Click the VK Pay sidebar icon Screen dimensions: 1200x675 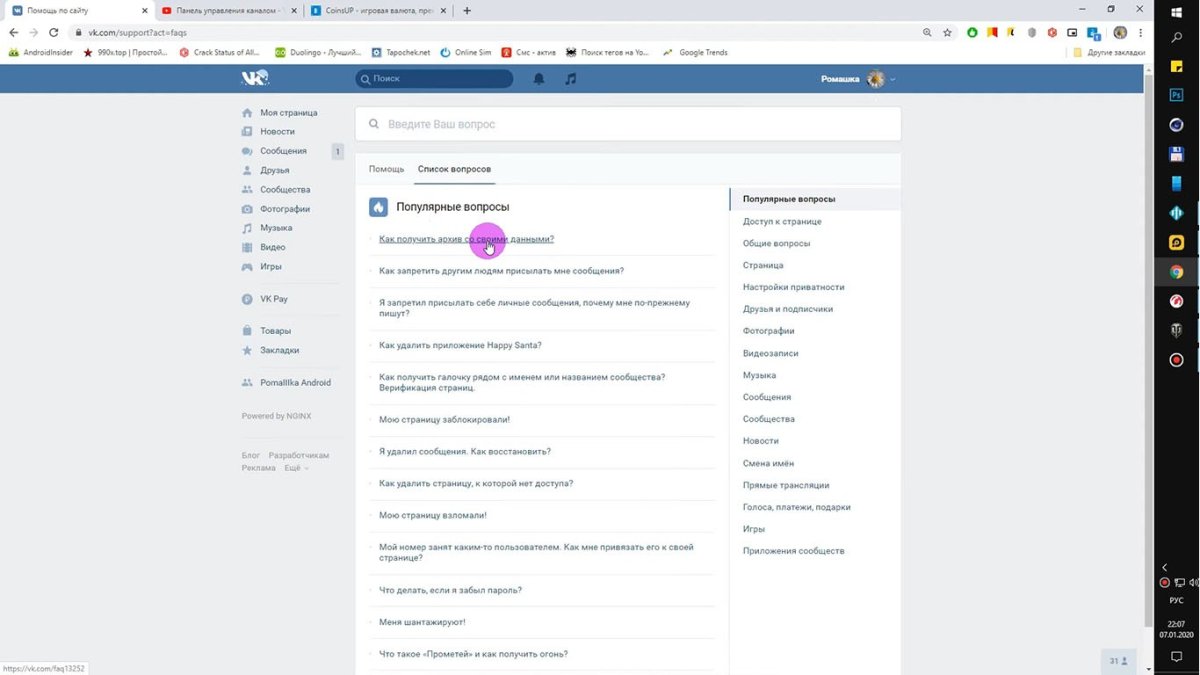click(x=247, y=299)
